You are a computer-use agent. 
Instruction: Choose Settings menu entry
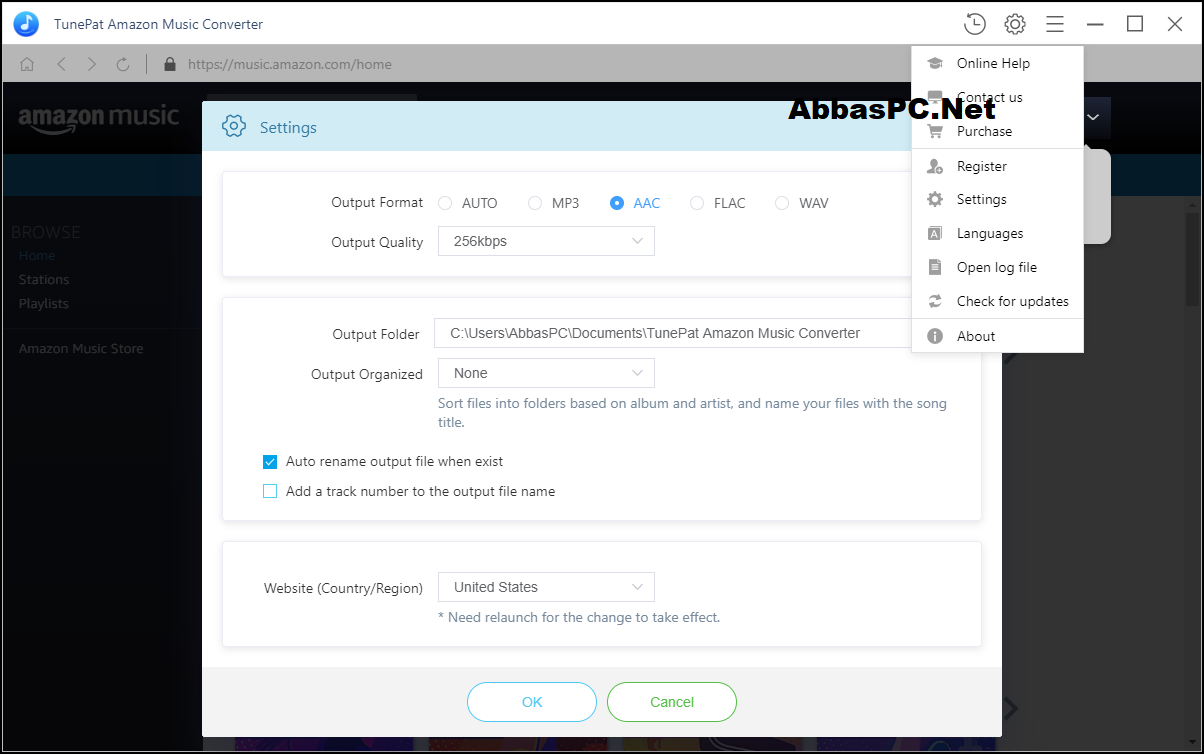997,199
